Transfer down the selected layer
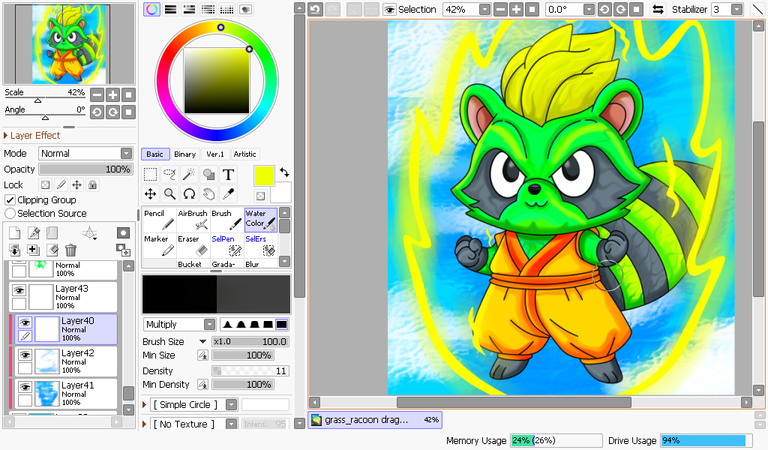The height and width of the screenshot is (450, 768). (15, 250)
